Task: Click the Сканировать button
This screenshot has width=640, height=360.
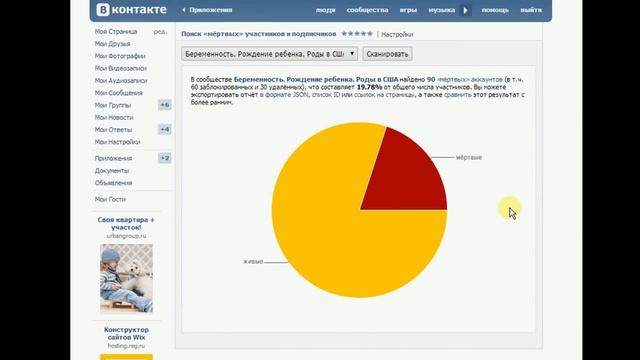Action: [387, 54]
